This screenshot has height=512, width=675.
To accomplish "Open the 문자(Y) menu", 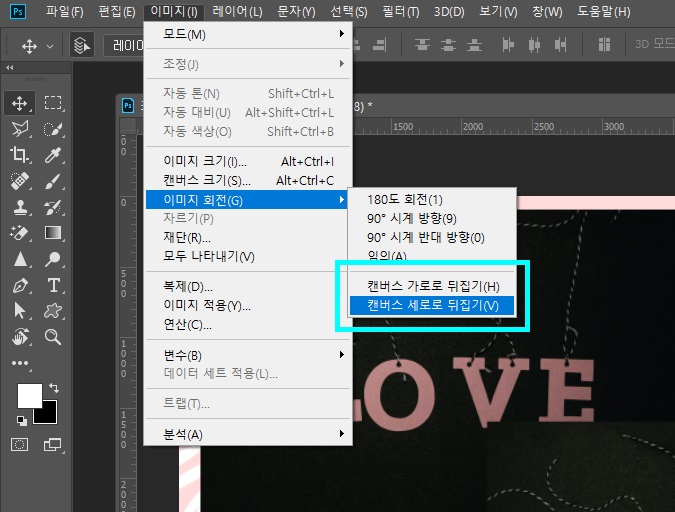I will (296, 12).
